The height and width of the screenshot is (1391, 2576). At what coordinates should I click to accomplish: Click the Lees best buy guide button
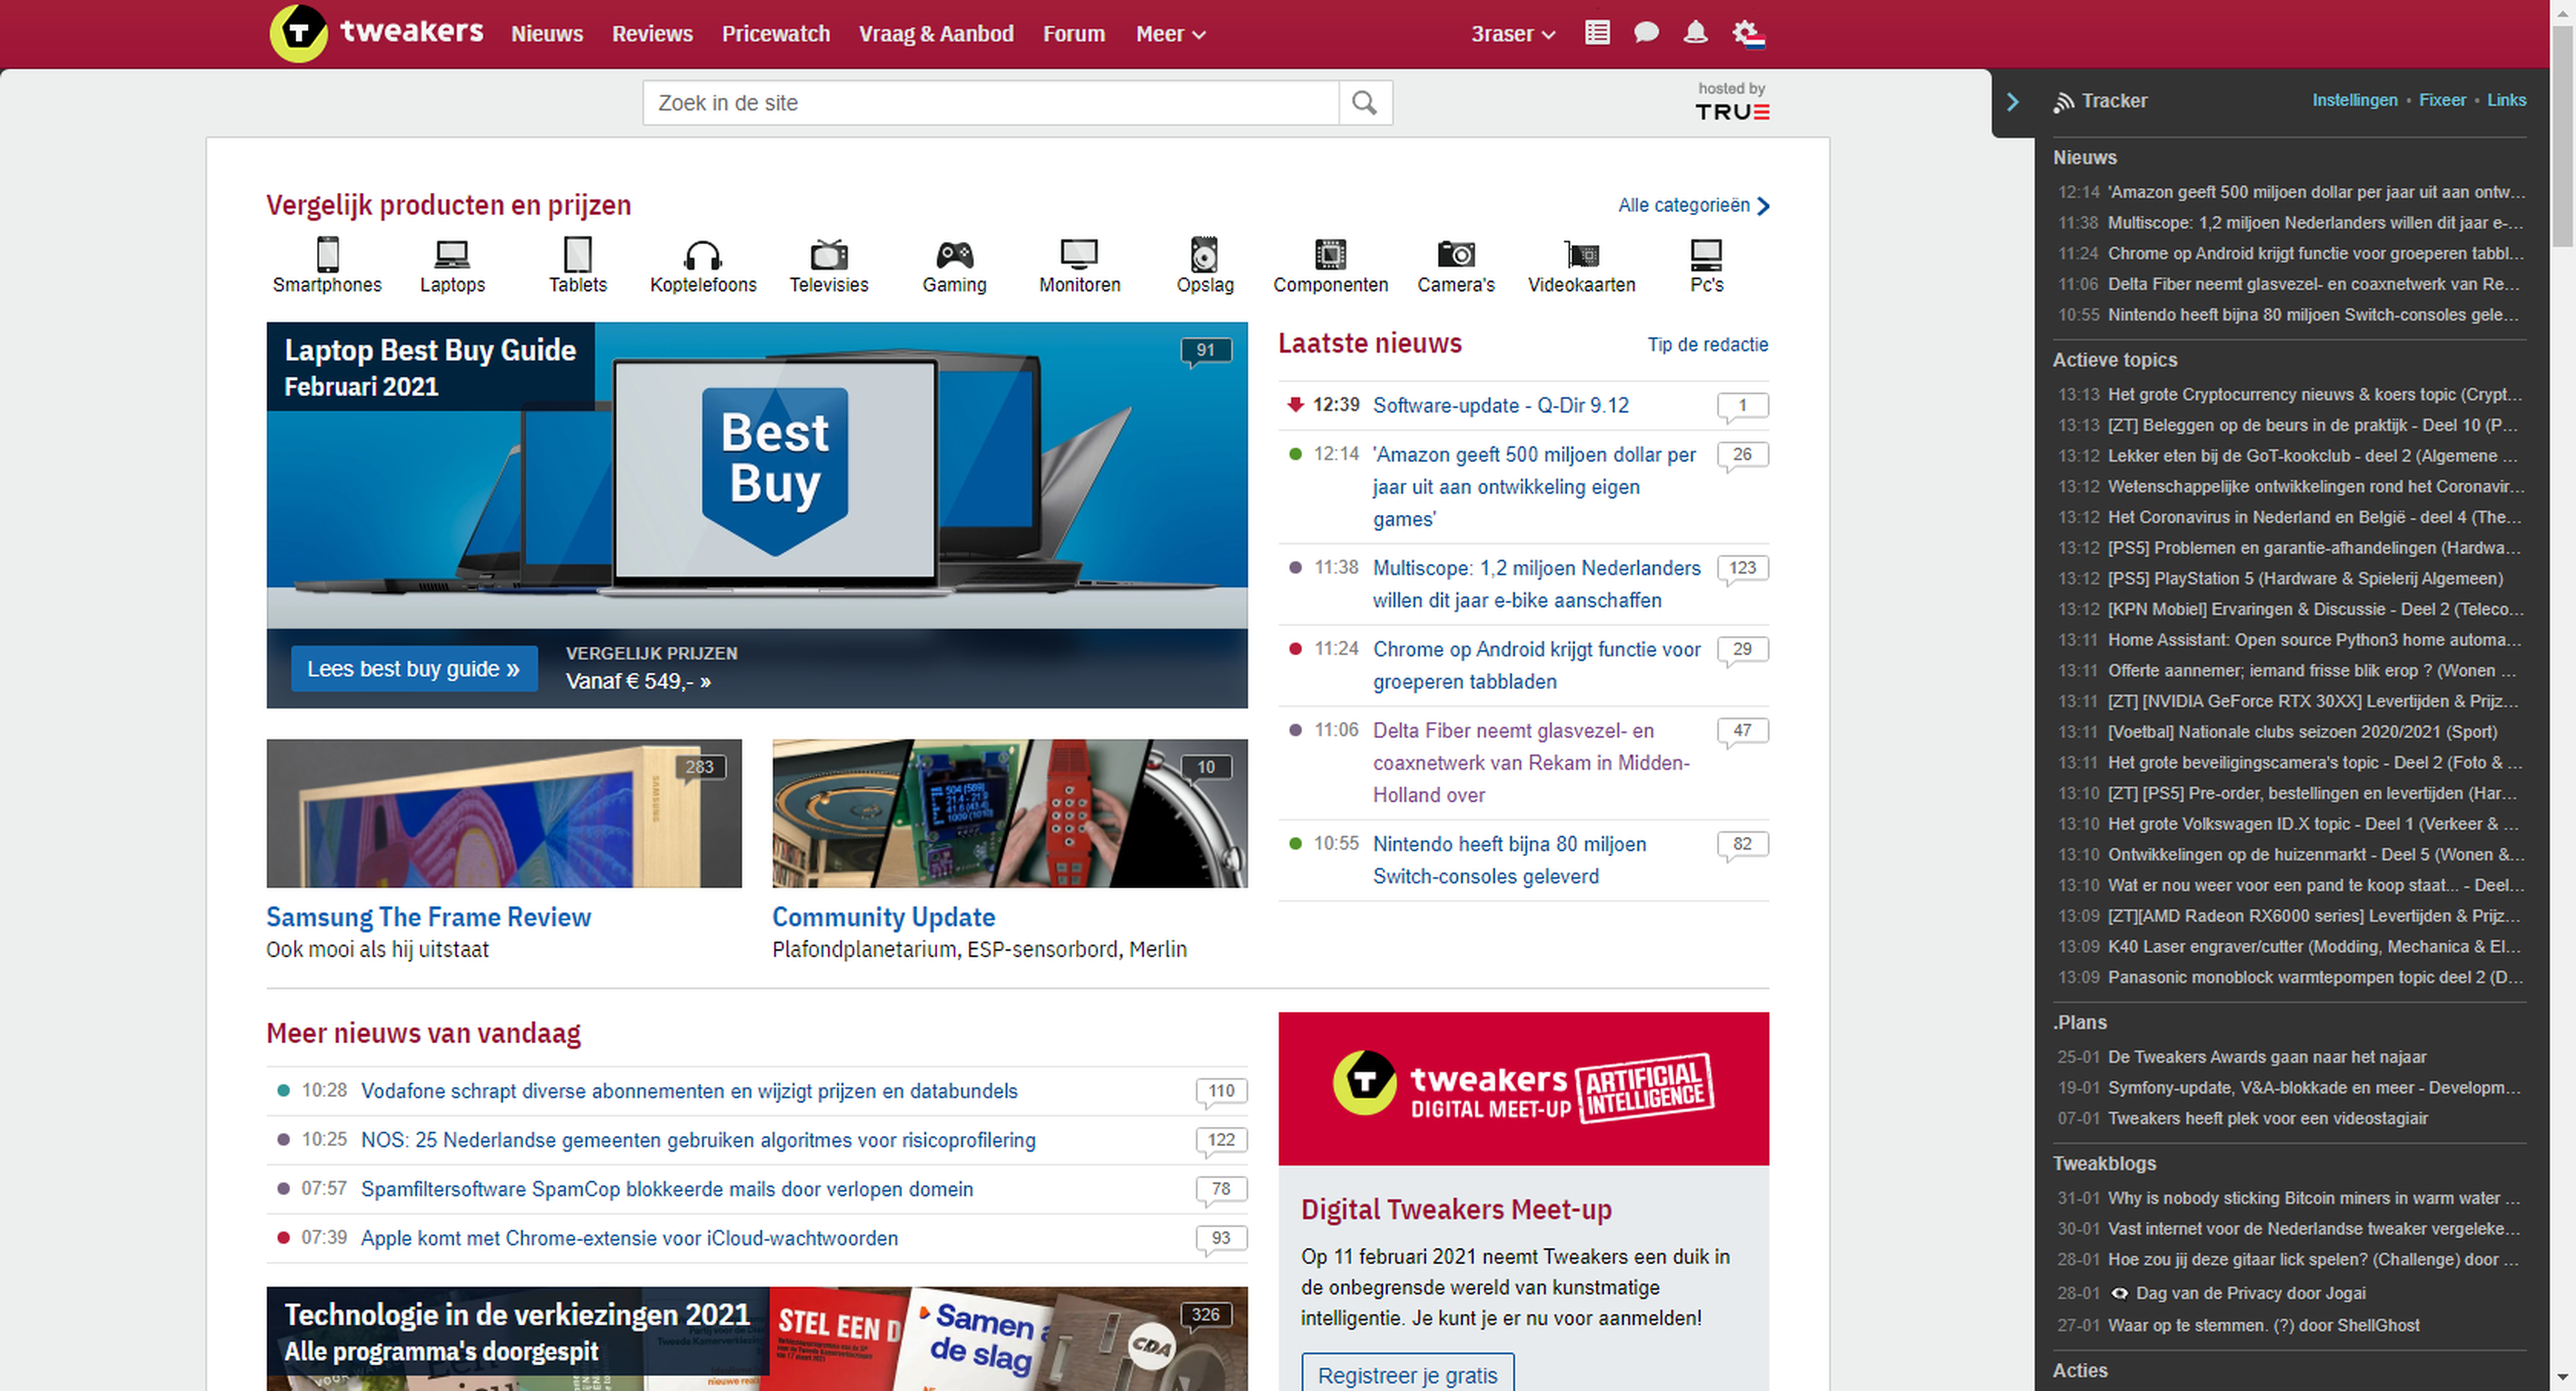pyautogui.click(x=414, y=669)
